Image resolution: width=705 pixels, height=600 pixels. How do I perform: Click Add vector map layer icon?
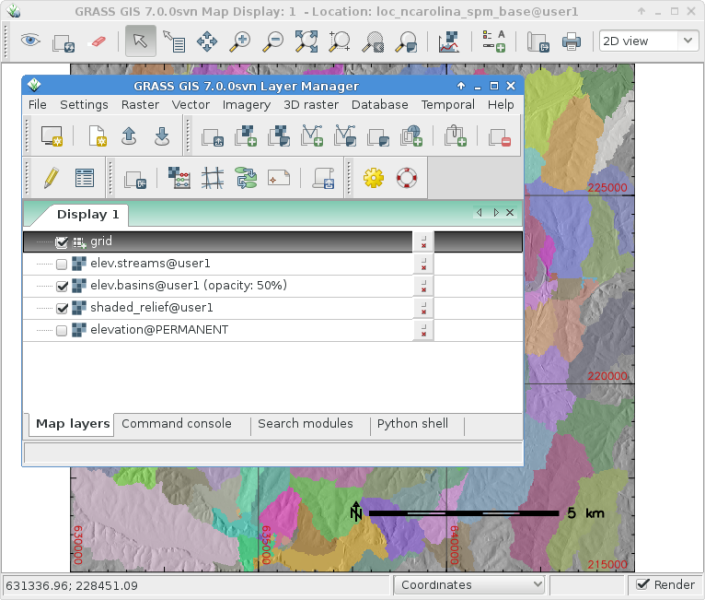[312, 136]
